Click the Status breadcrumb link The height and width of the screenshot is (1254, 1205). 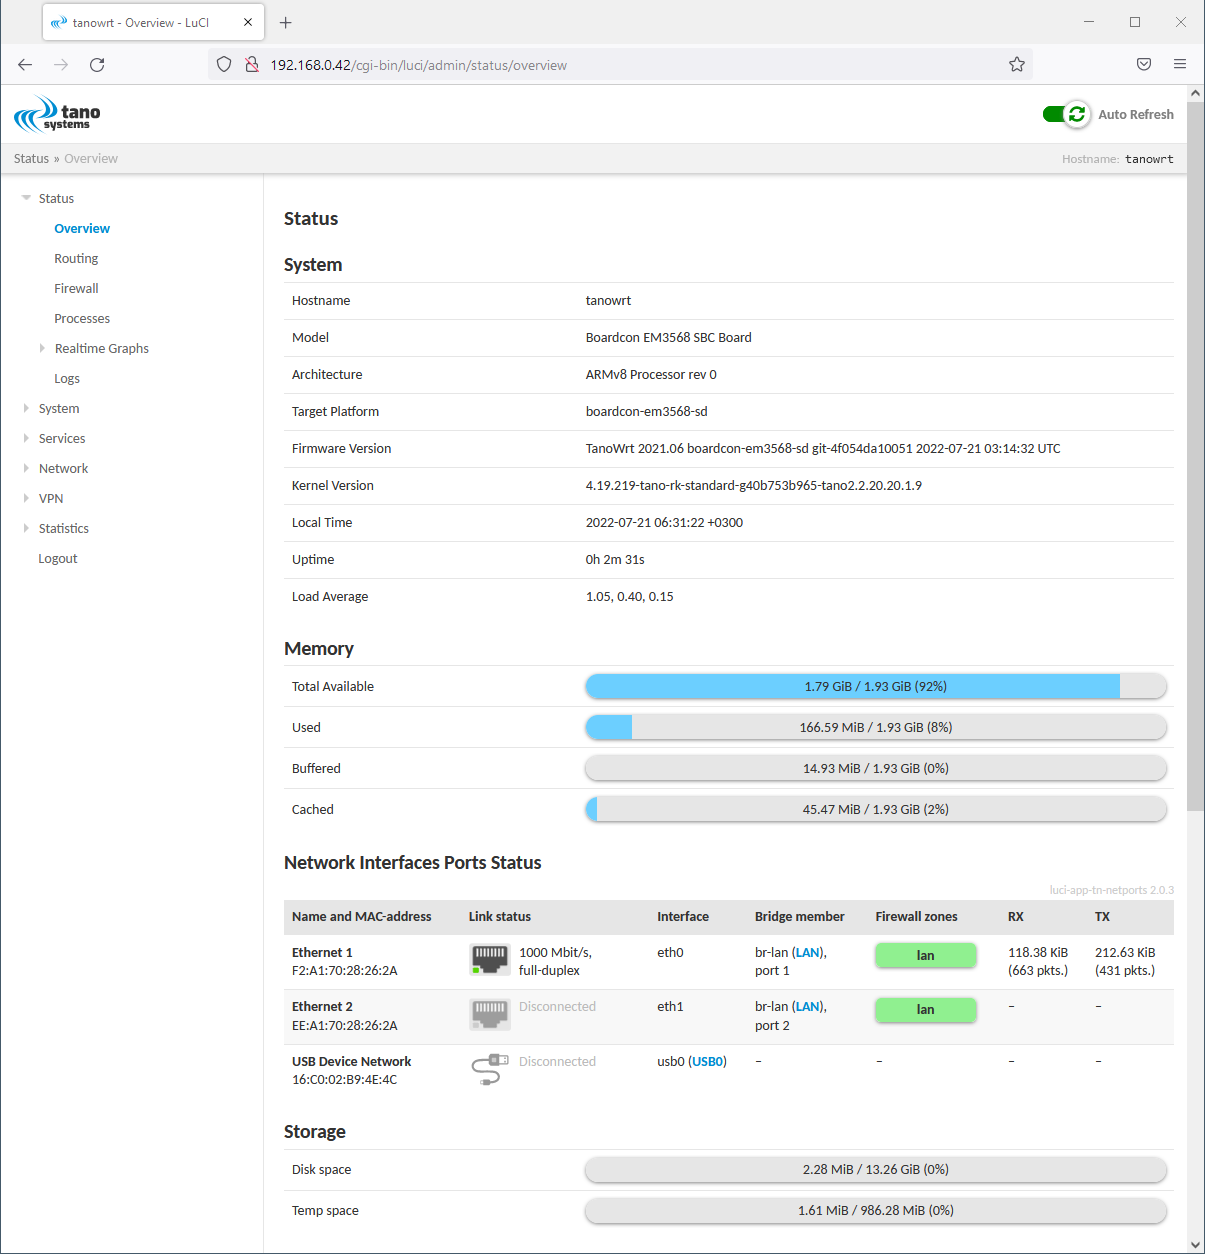[31, 159]
